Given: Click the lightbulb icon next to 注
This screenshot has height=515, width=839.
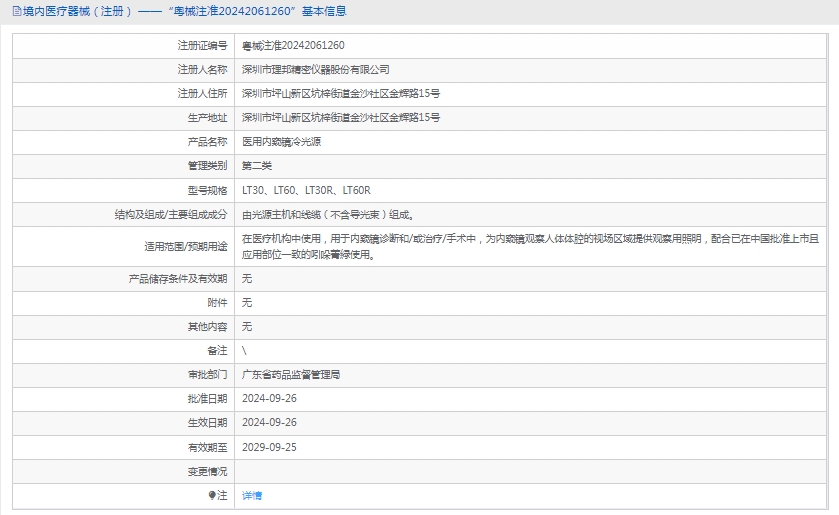Looking at the screenshot, I should tap(212, 495).
